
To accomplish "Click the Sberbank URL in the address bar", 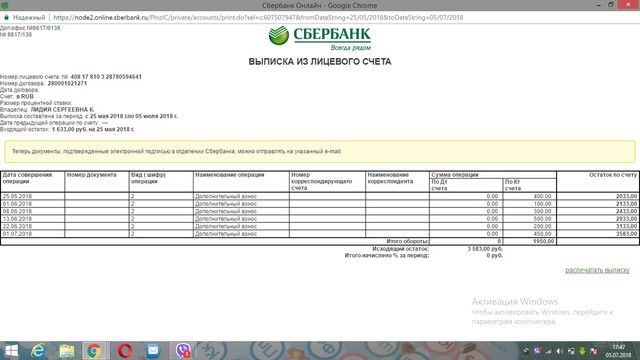I will click(x=258, y=18).
